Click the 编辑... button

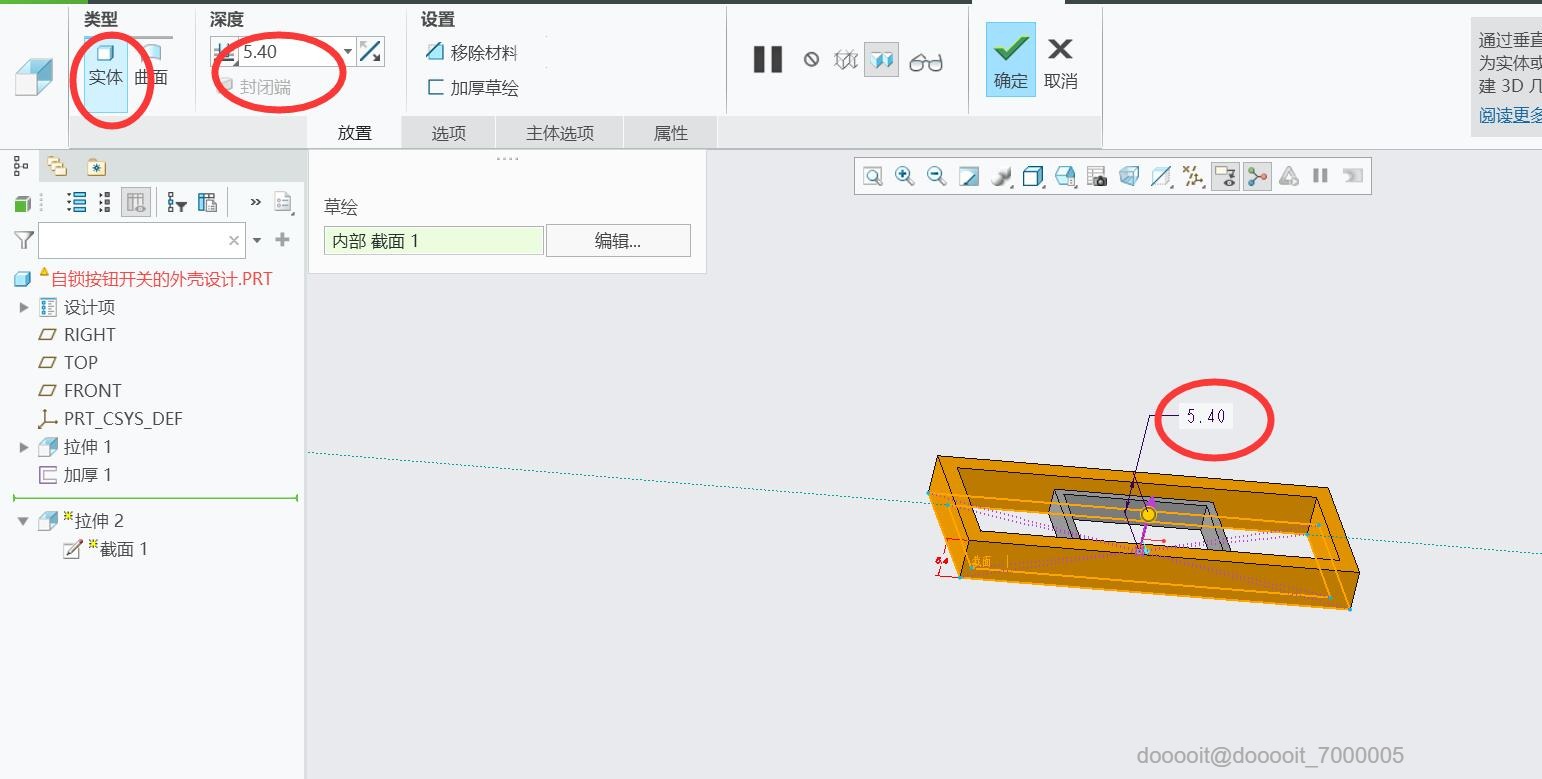tap(618, 240)
